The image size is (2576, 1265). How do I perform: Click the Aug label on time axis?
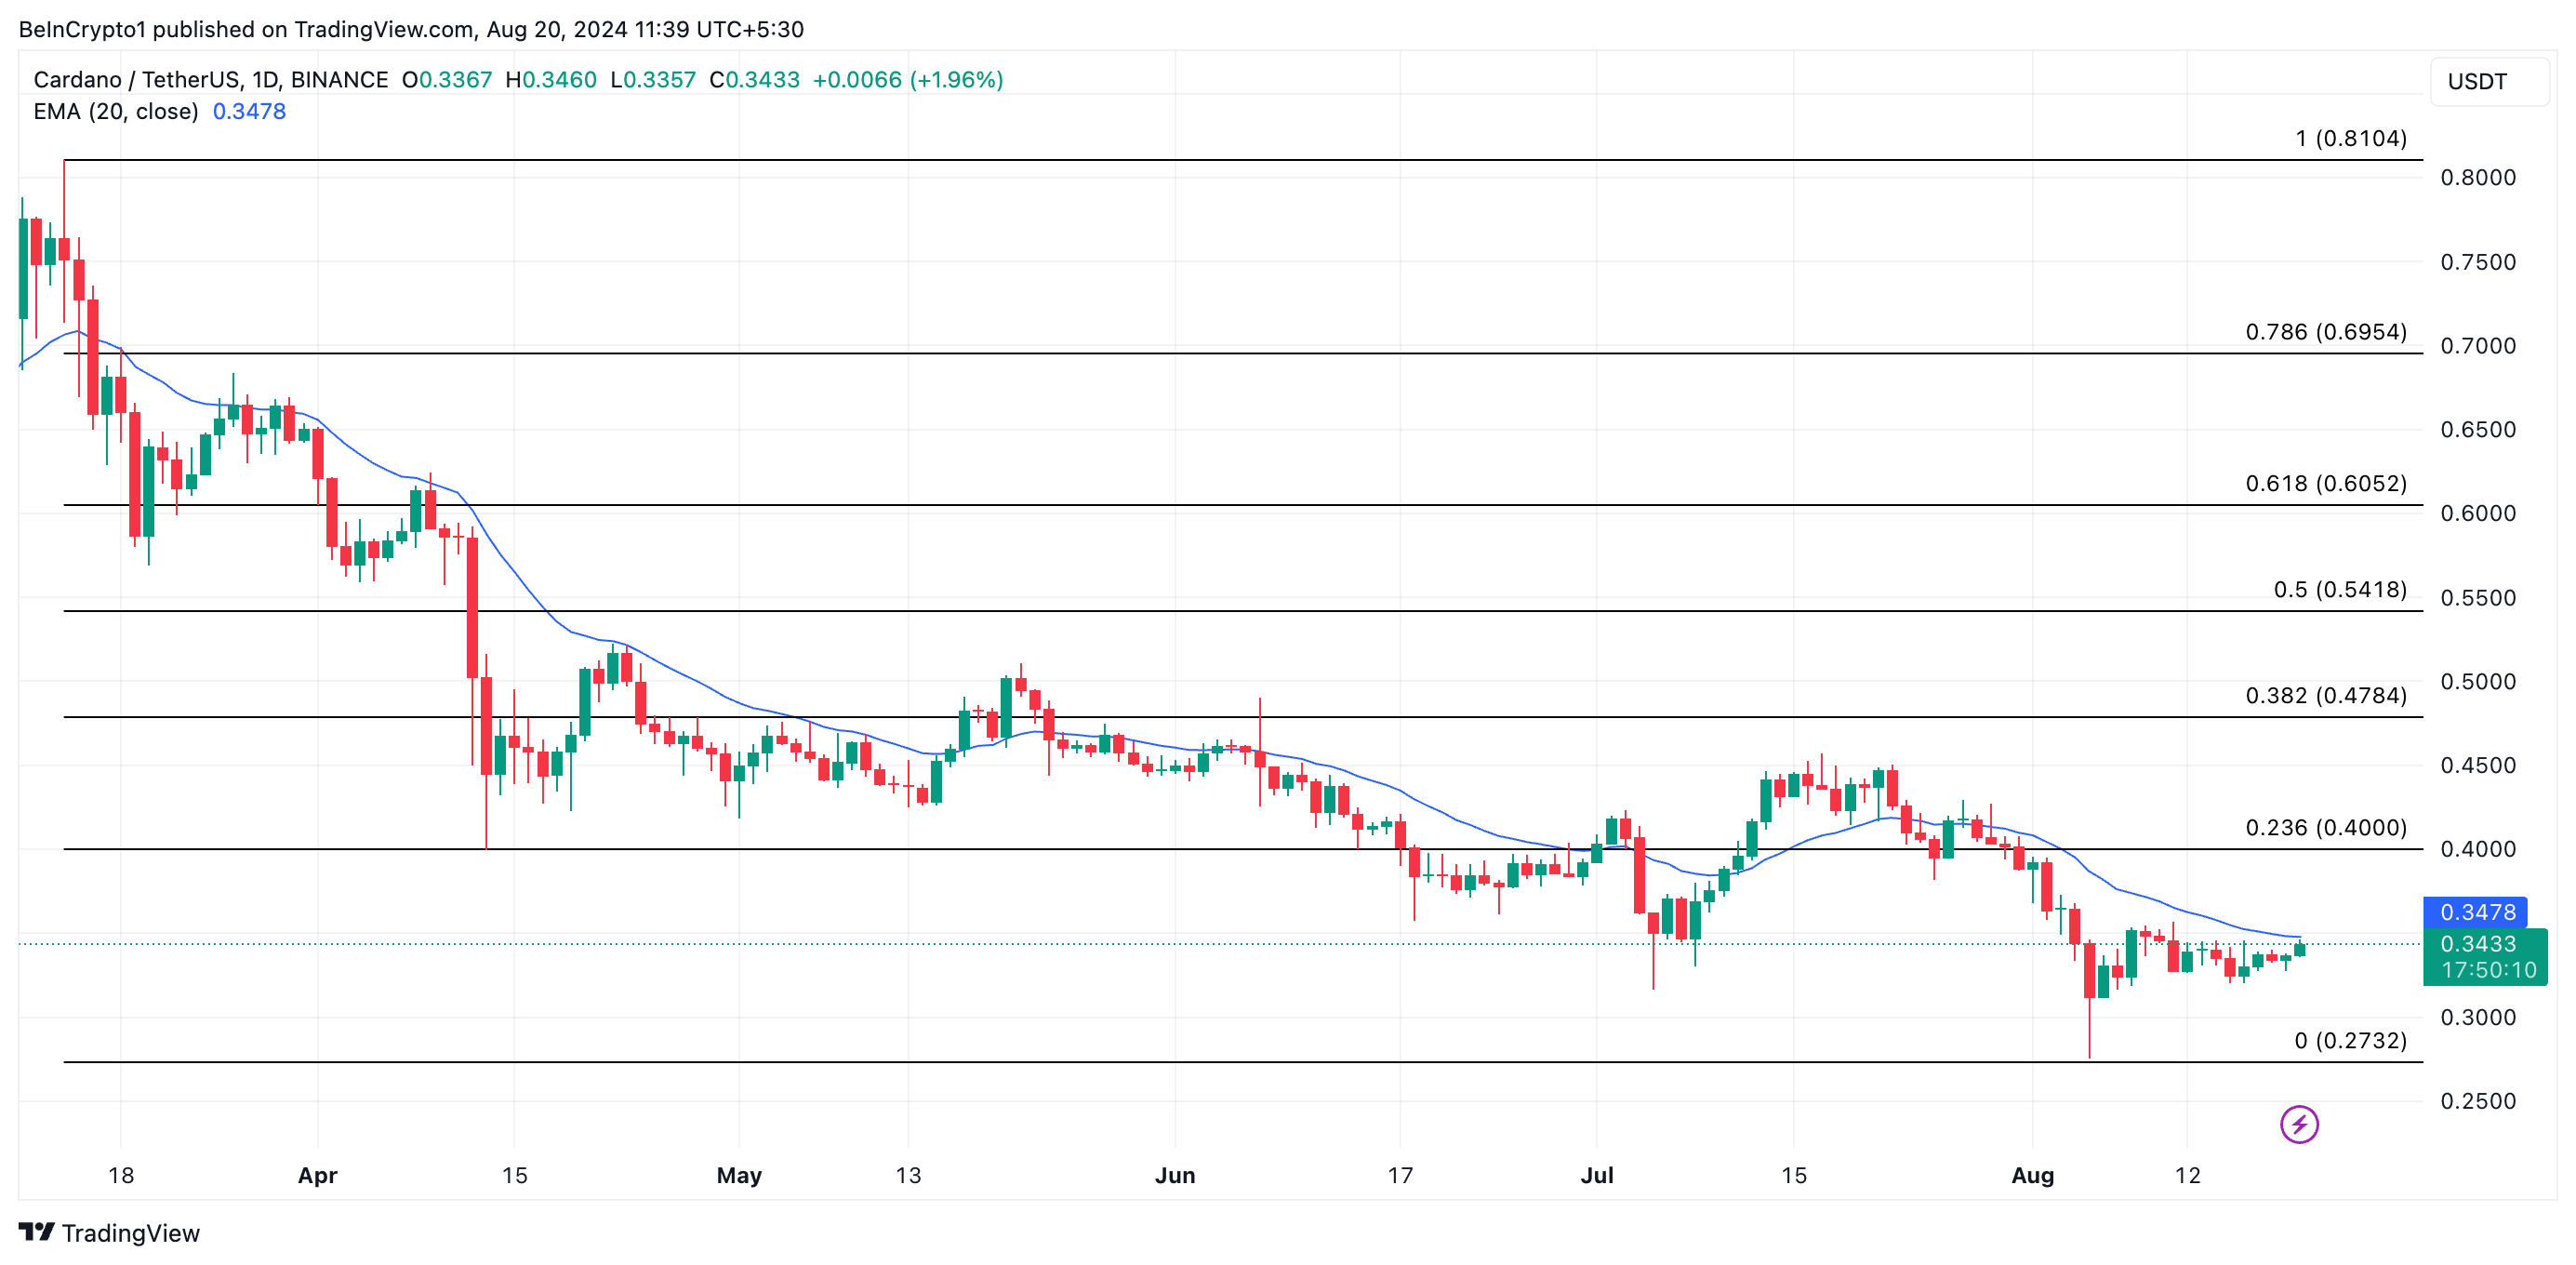[x=2032, y=1175]
